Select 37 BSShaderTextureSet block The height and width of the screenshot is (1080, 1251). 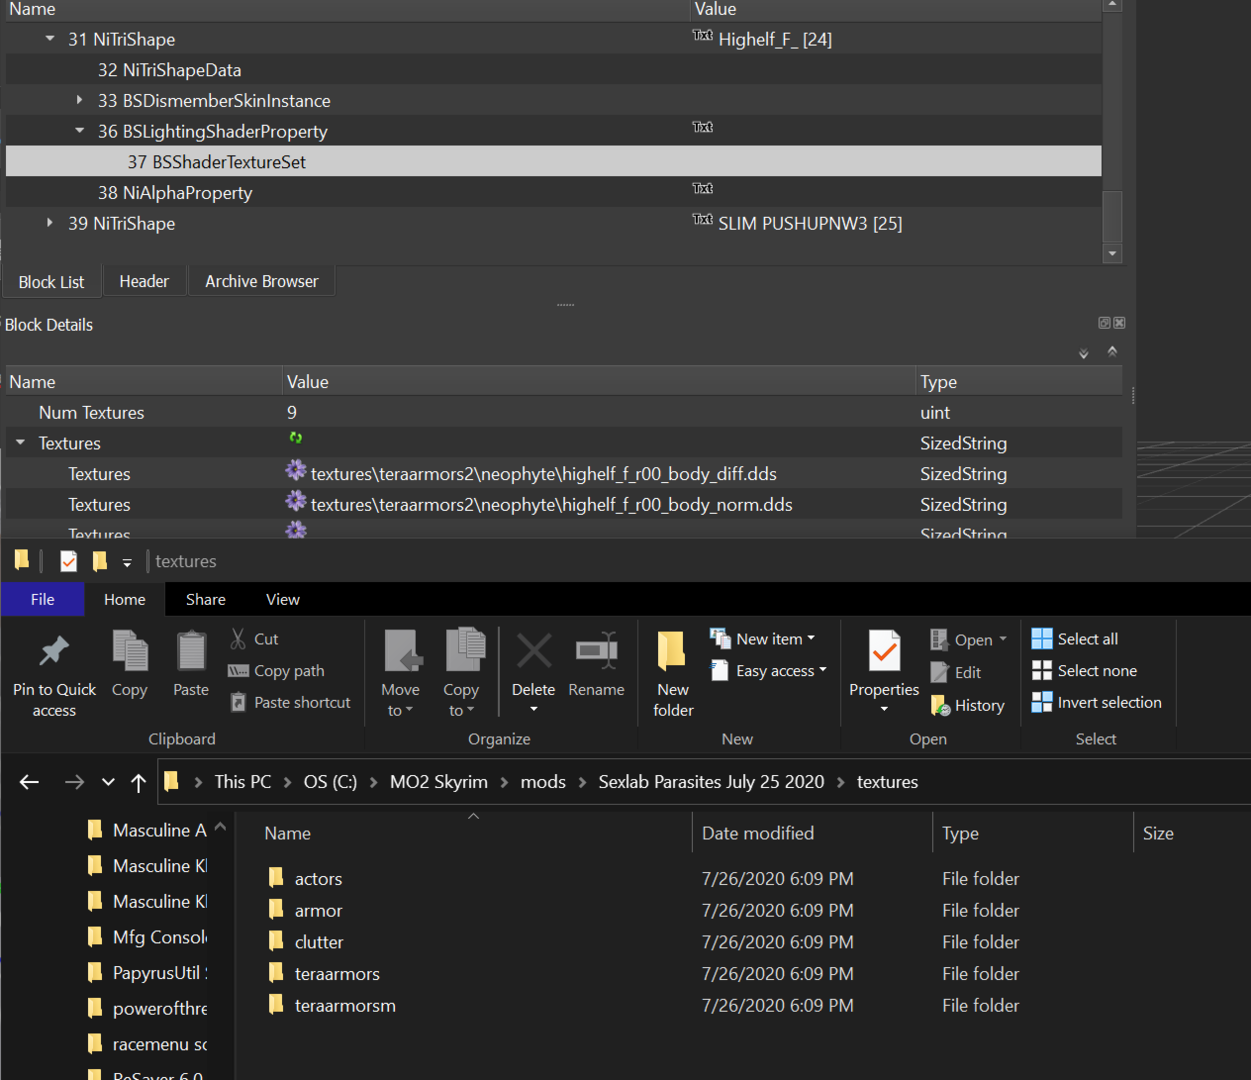(553, 162)
